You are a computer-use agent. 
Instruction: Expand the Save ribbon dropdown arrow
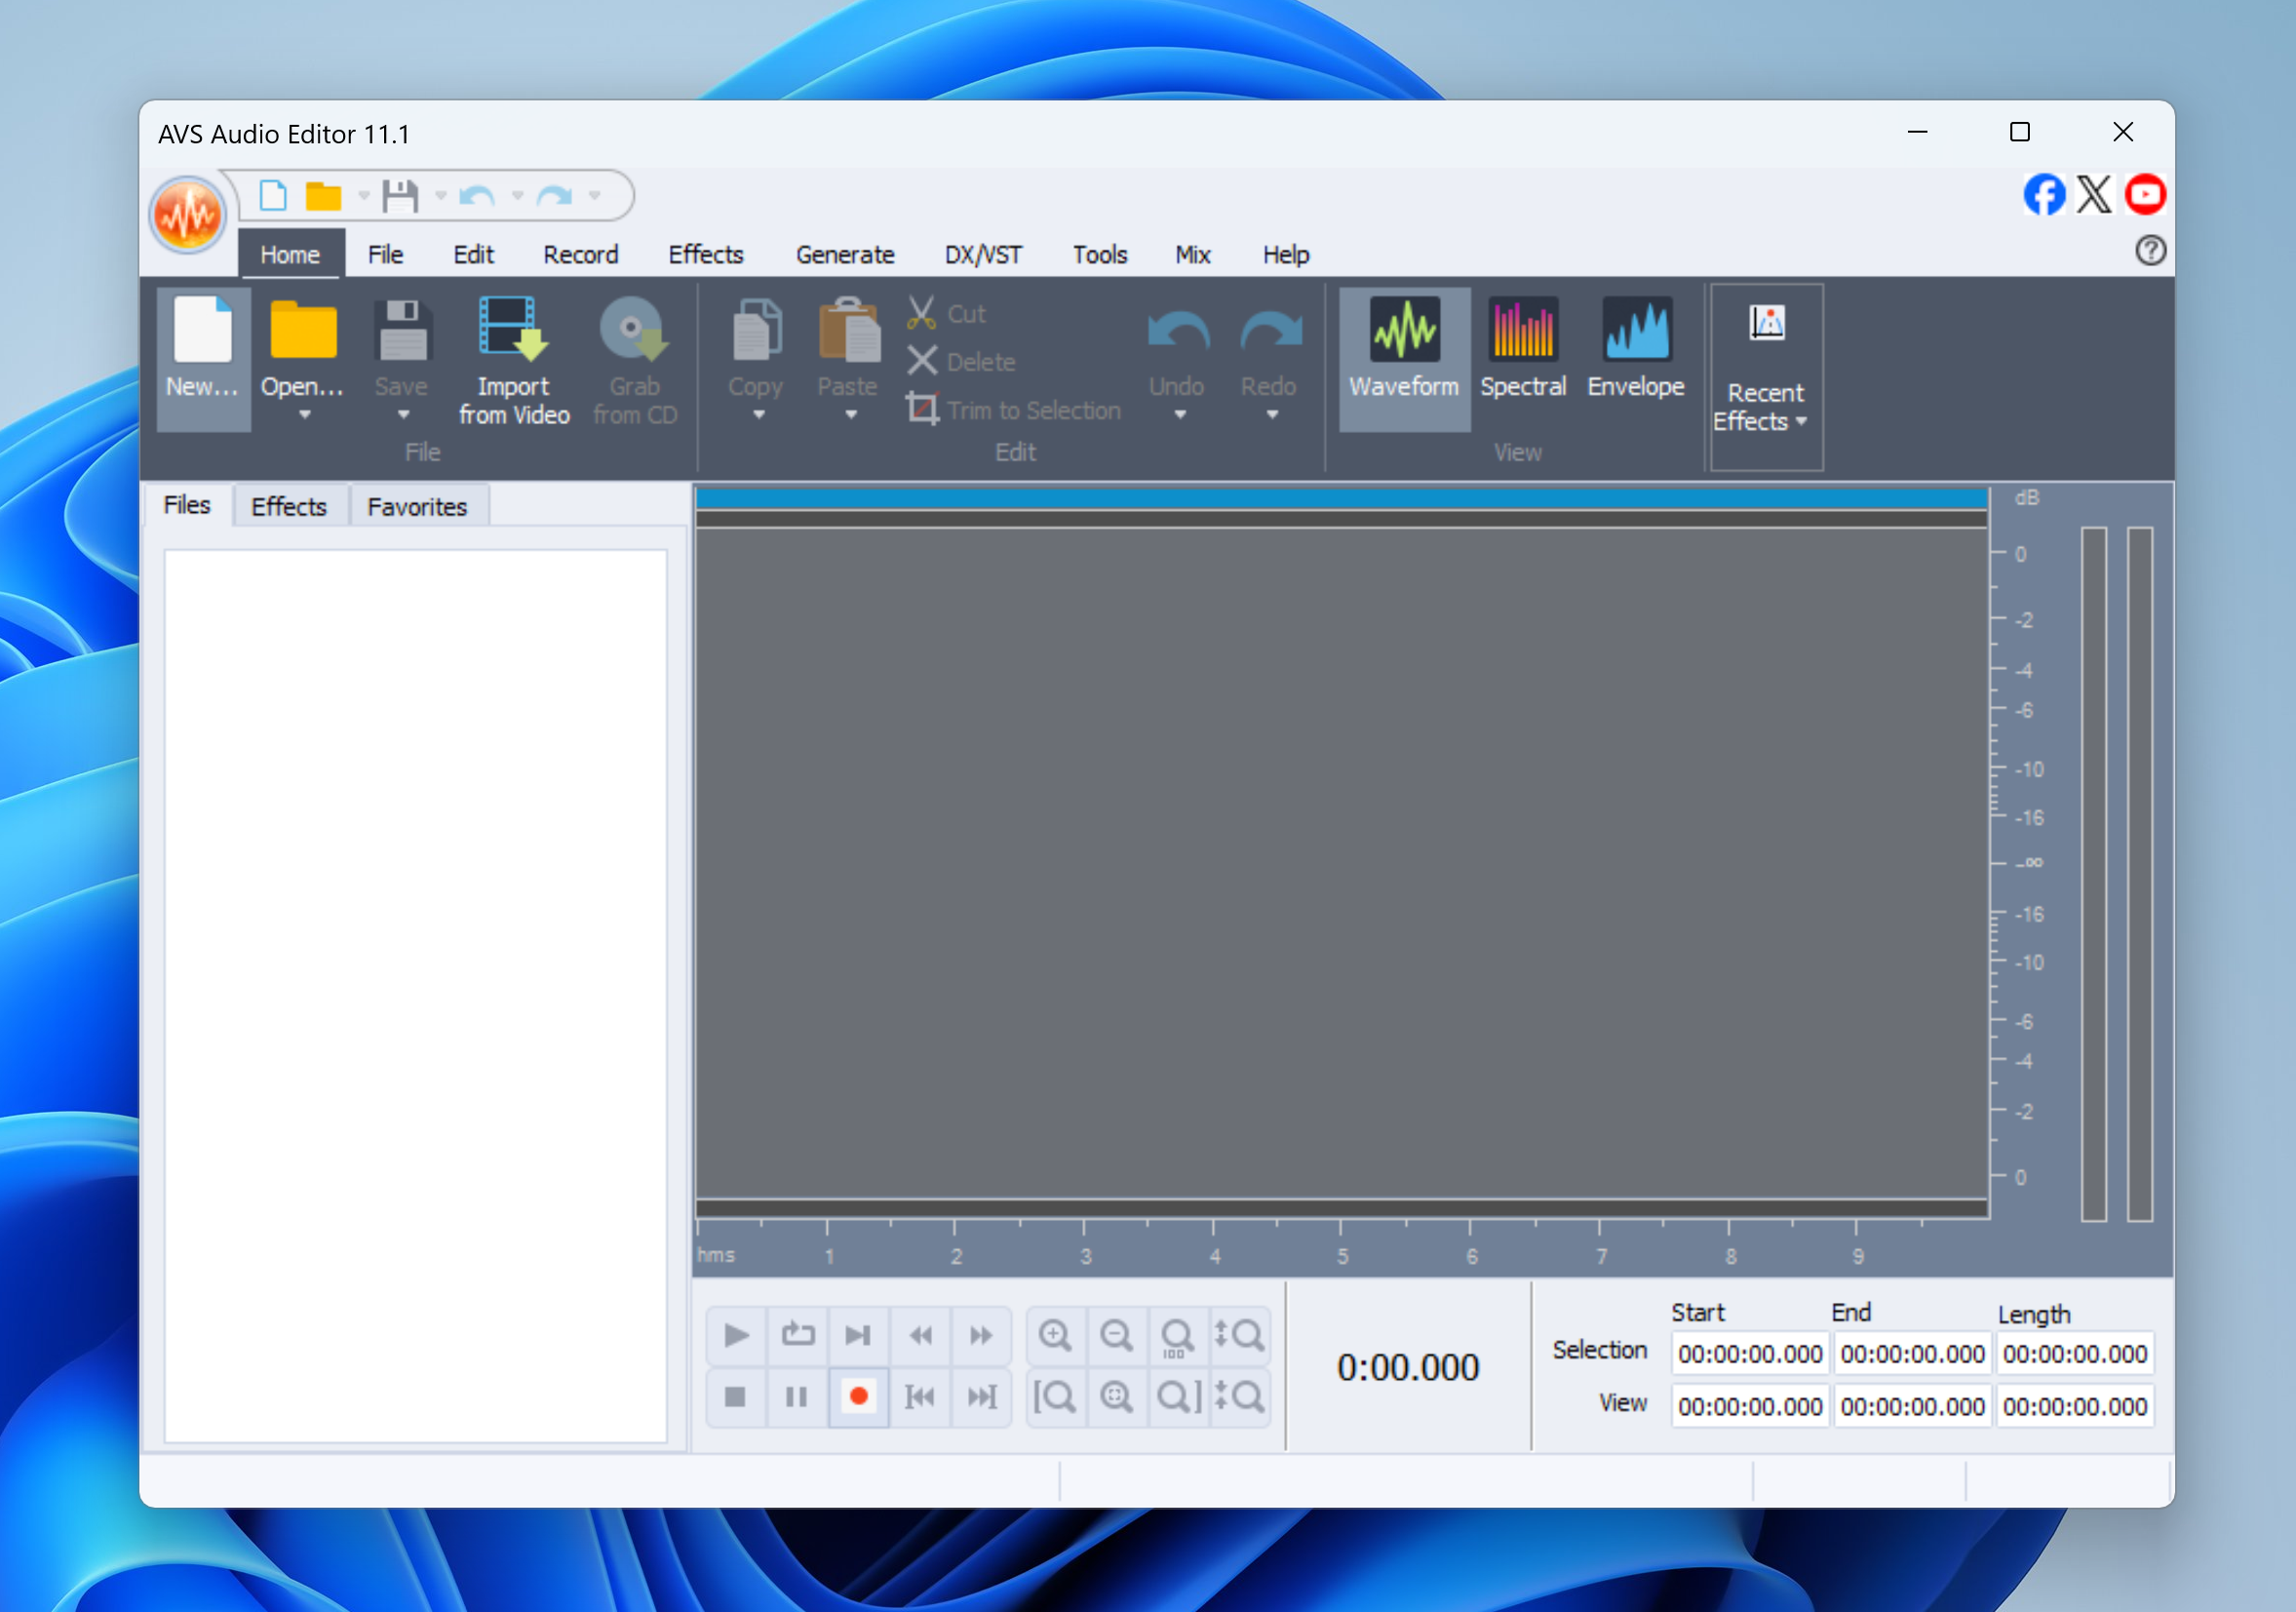coord(404,415)
